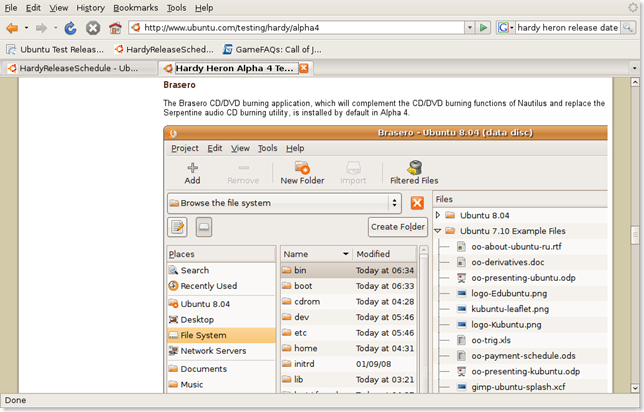
Task: Select the Search place entry
Action: click(221, 270)
